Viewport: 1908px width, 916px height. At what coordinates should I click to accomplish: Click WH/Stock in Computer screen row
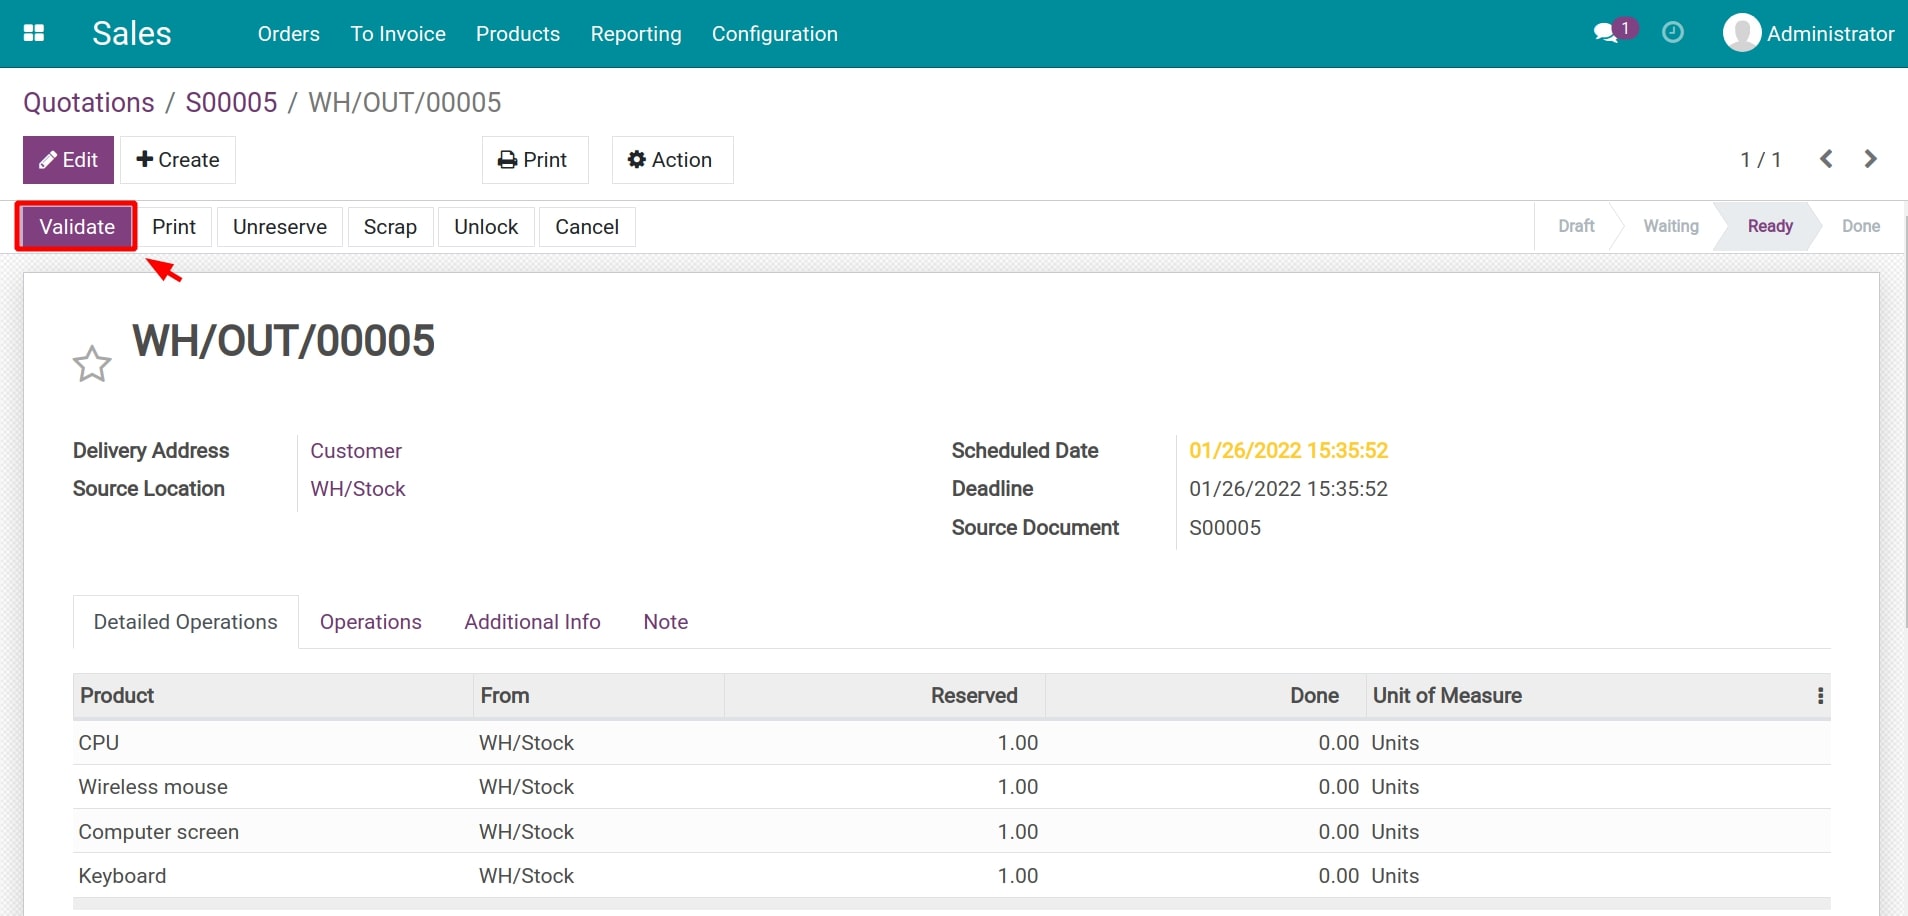[x=526, y=832]
